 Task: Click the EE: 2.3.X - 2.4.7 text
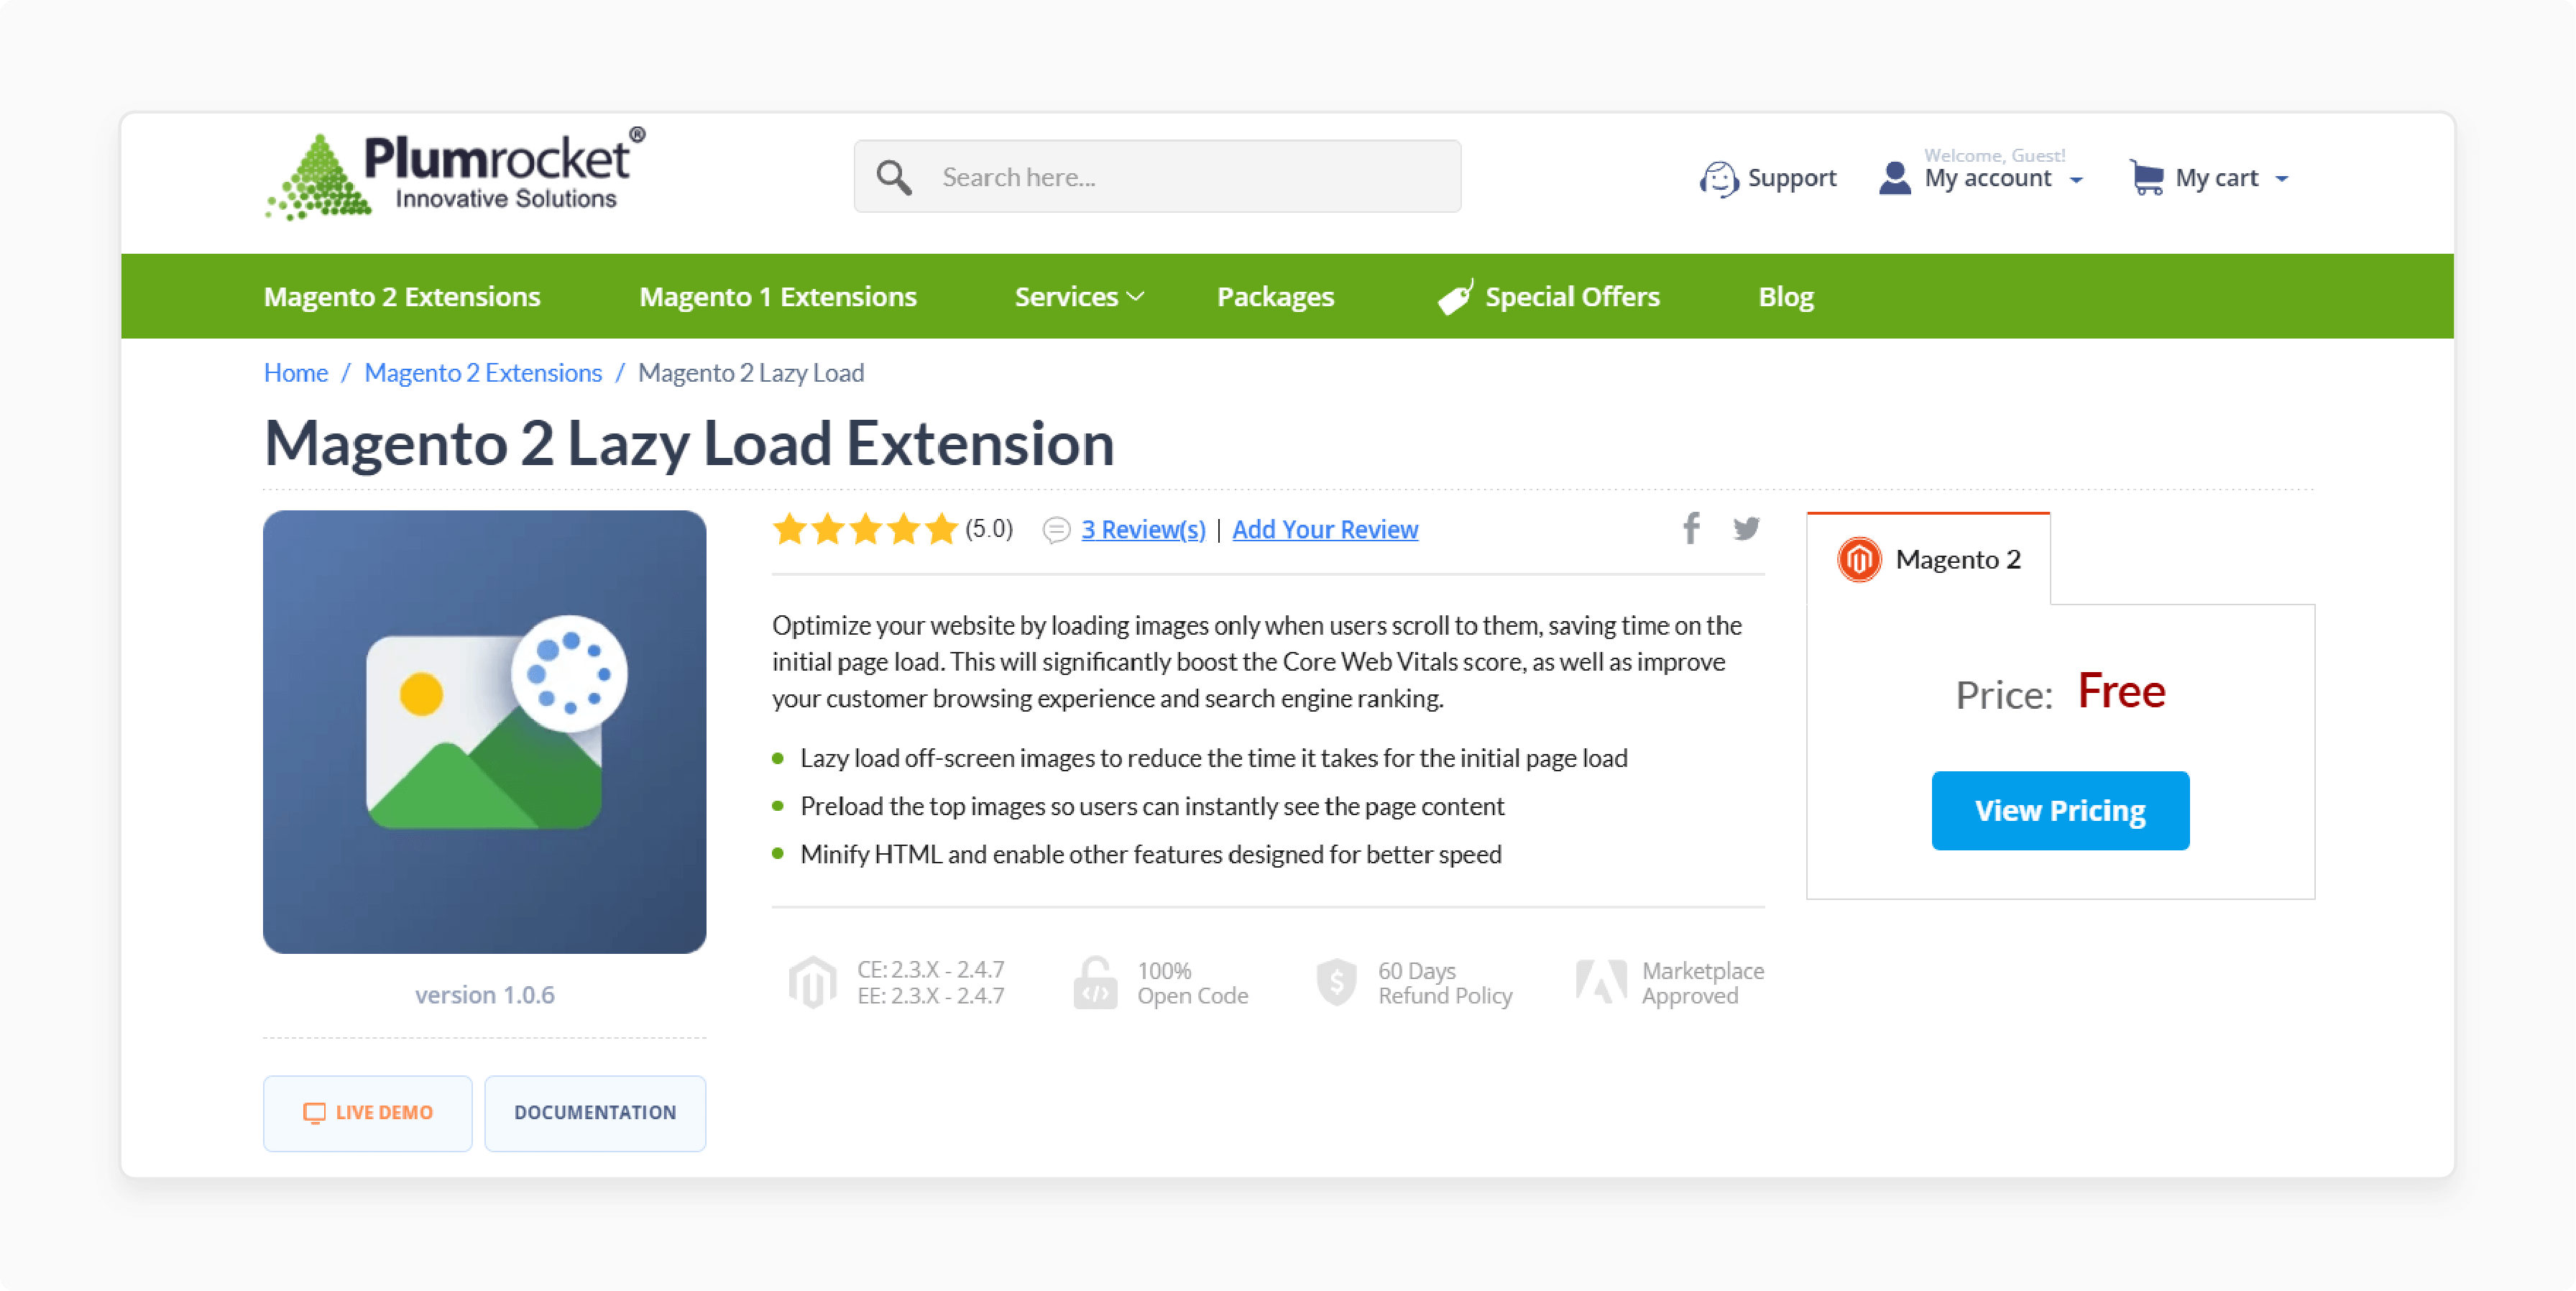tap(930, 996)
